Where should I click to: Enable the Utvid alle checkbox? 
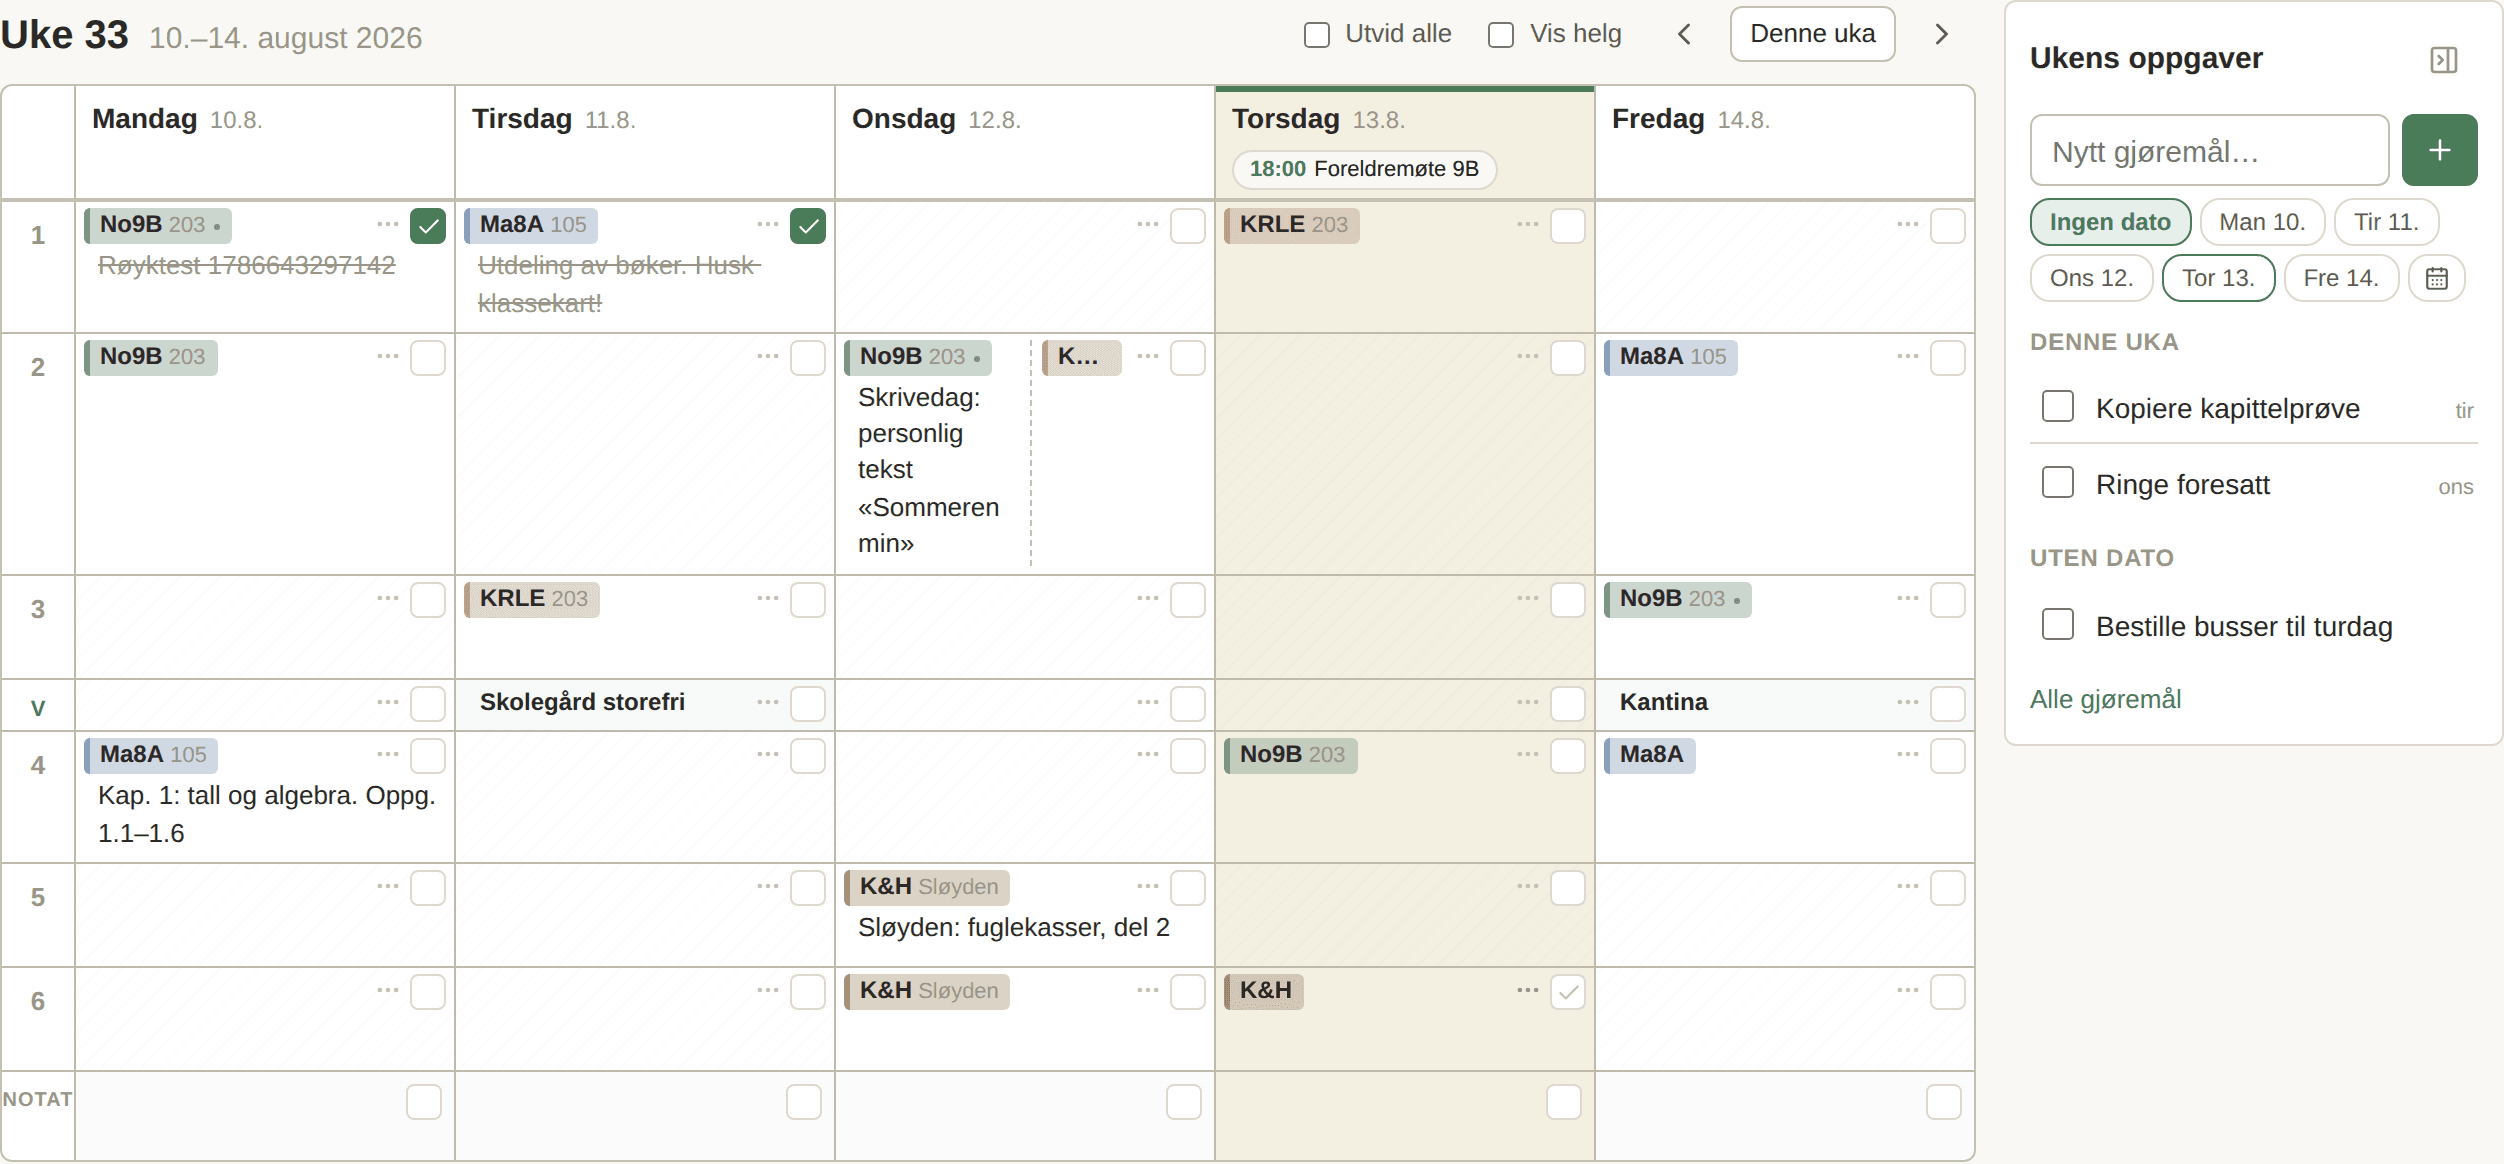click(1316, 35)
